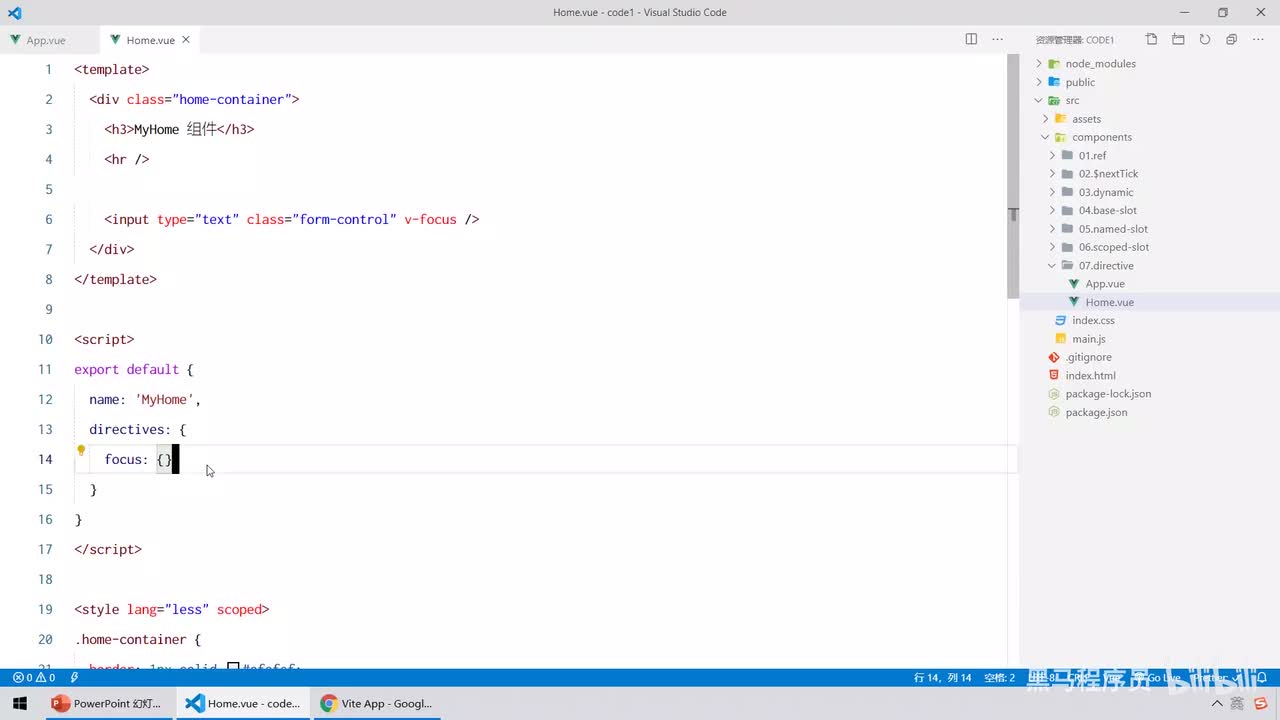Open the editor's more actions menu
This screenshot has width=1280, height=720.
click(997, 39)
